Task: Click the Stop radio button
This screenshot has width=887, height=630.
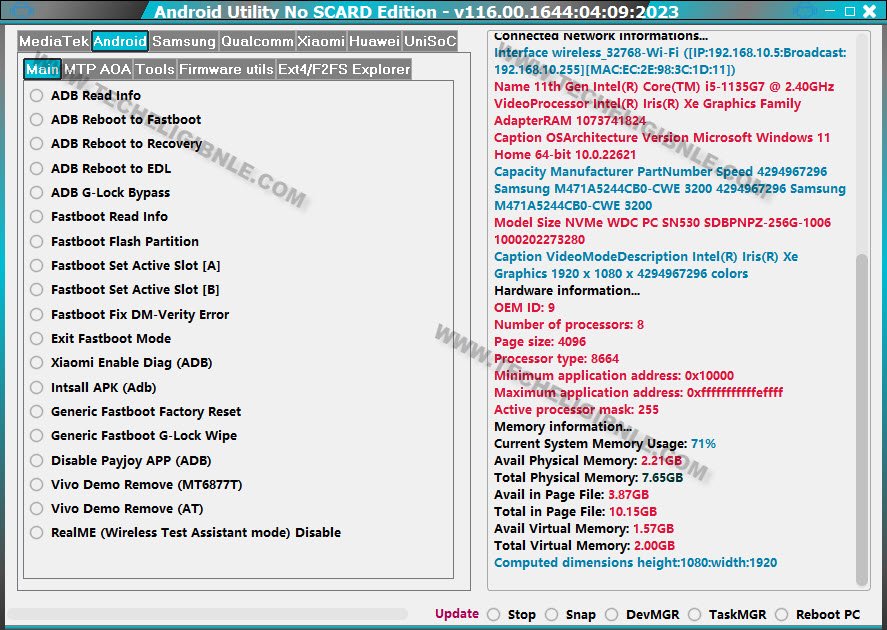Action: [x=494, y=615]
